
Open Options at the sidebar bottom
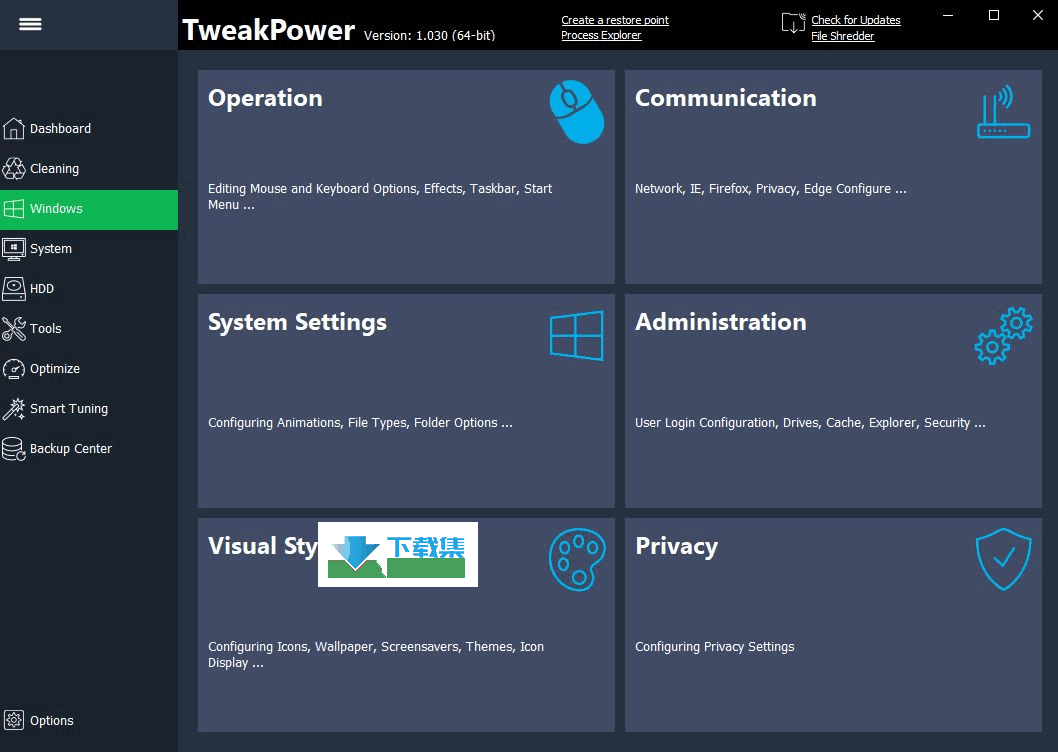[x=89, y=720]
